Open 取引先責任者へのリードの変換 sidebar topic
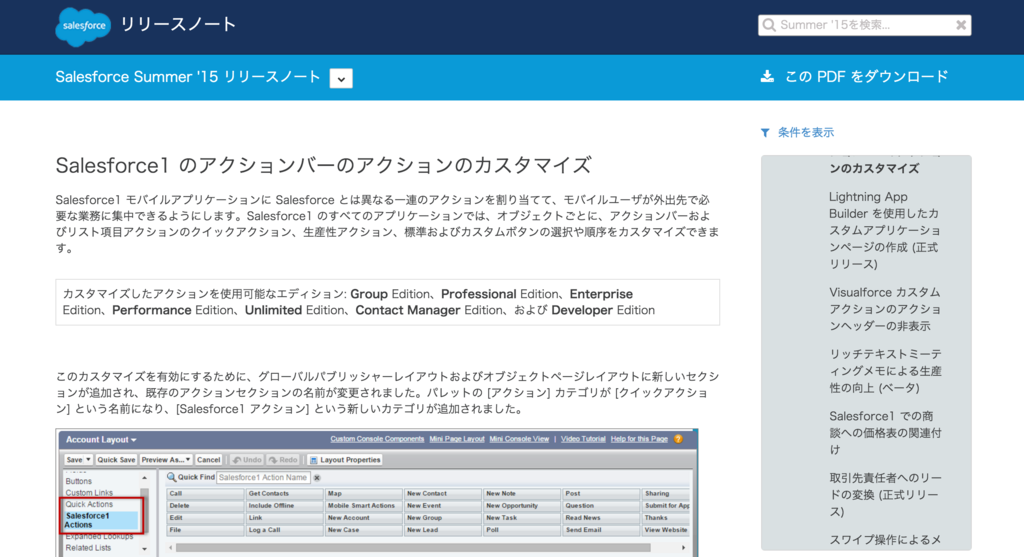Viewport: 1024px width, 557px height. tap(884, 494)
